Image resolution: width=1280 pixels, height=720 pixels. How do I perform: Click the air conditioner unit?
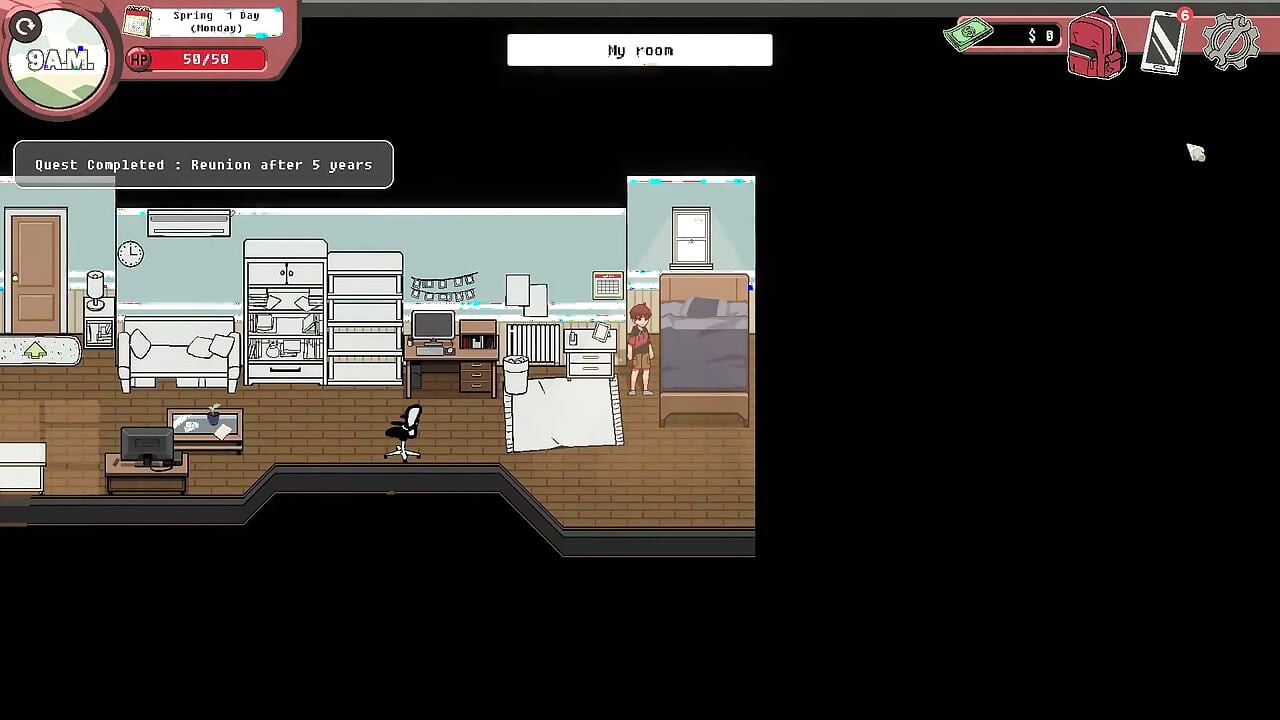[189, 223]
